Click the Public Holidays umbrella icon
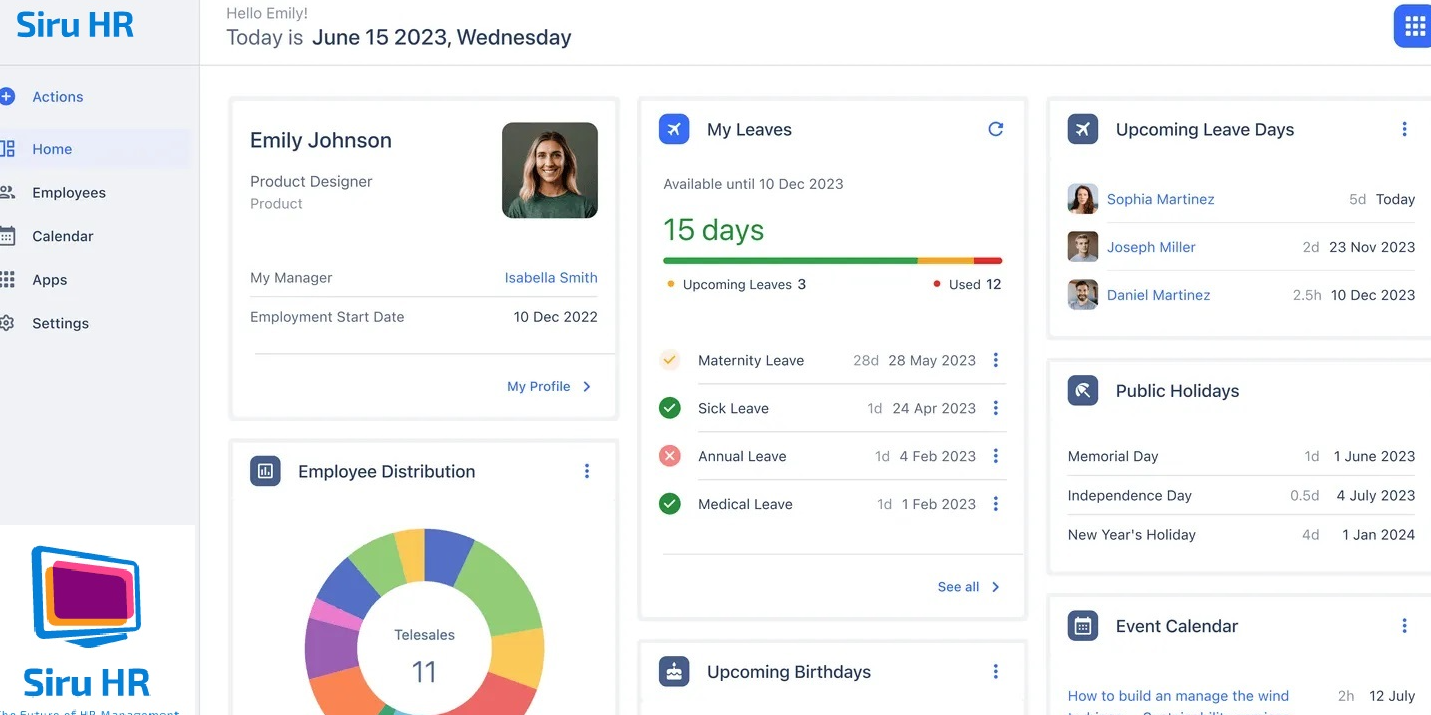The height and width of the screenshot is (715, 1431). tap(1083, 391)
